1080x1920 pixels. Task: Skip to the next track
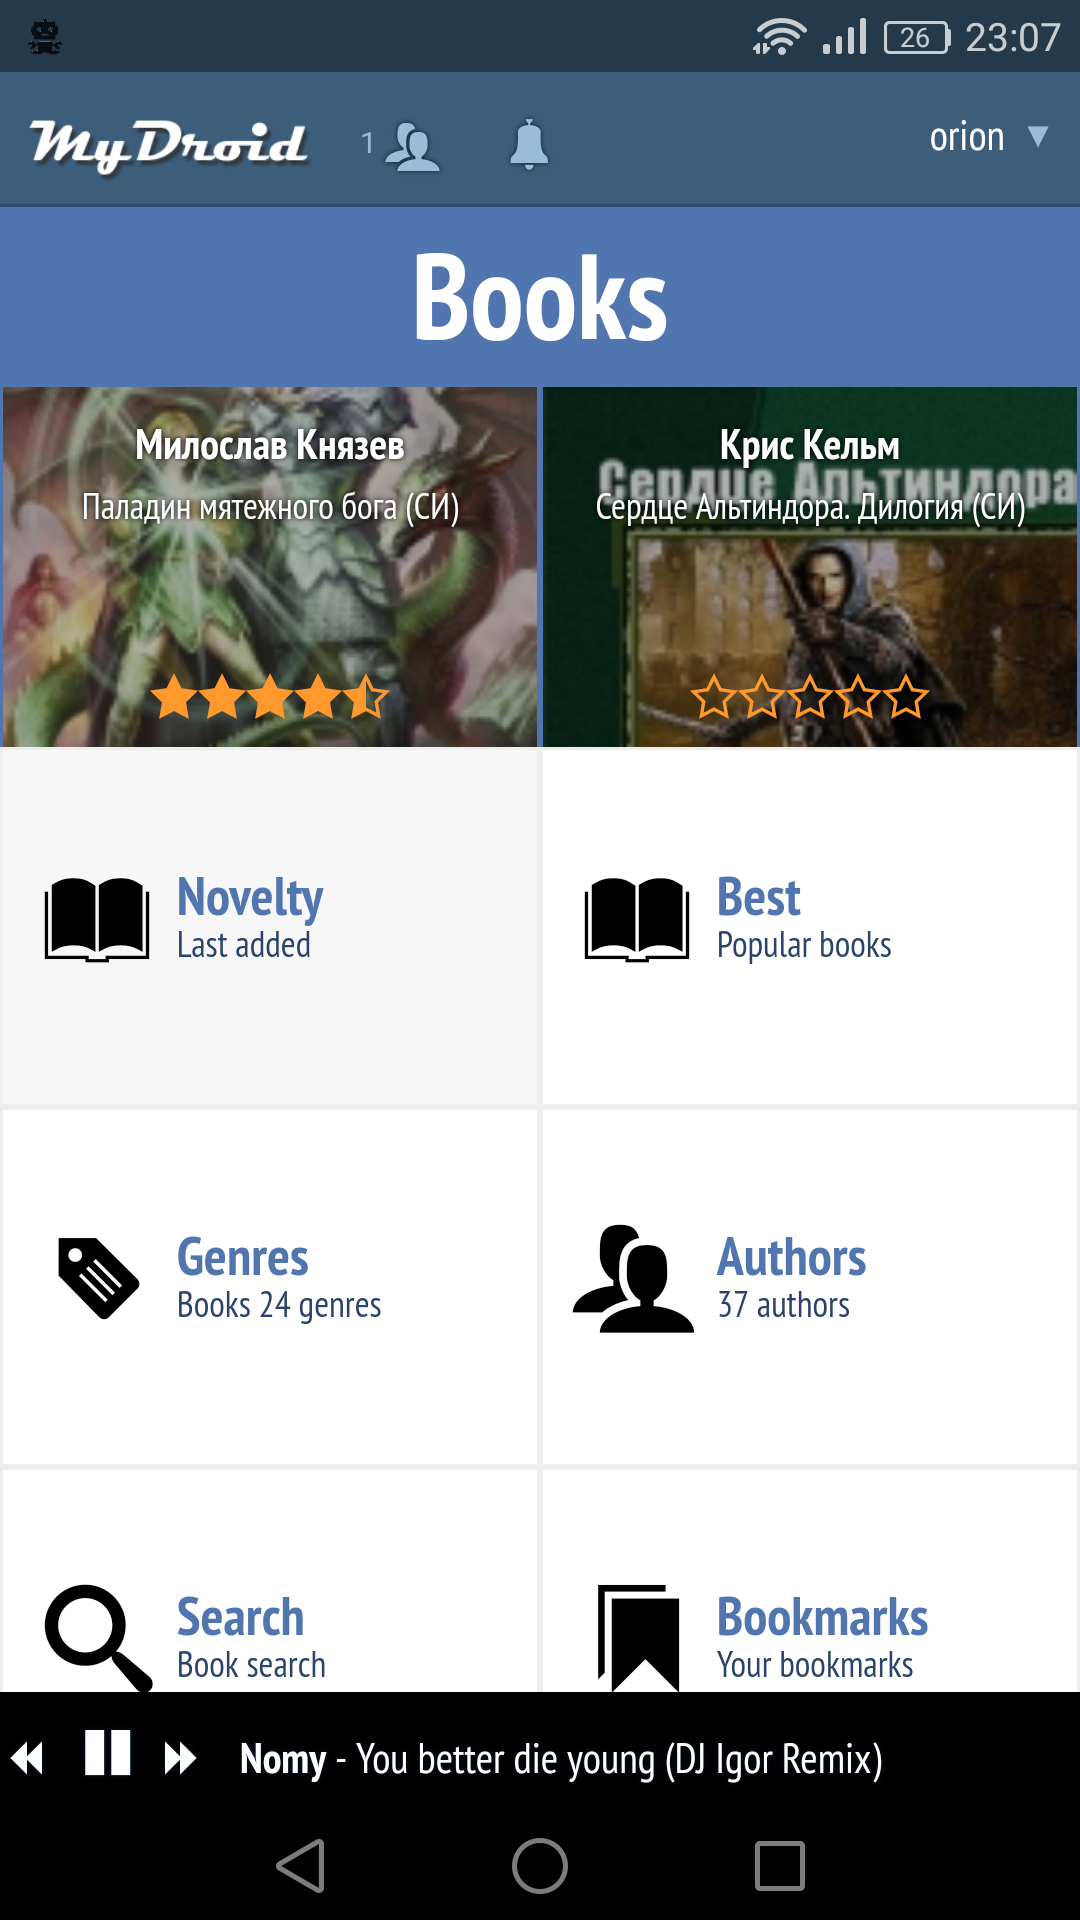point(180,1758)
